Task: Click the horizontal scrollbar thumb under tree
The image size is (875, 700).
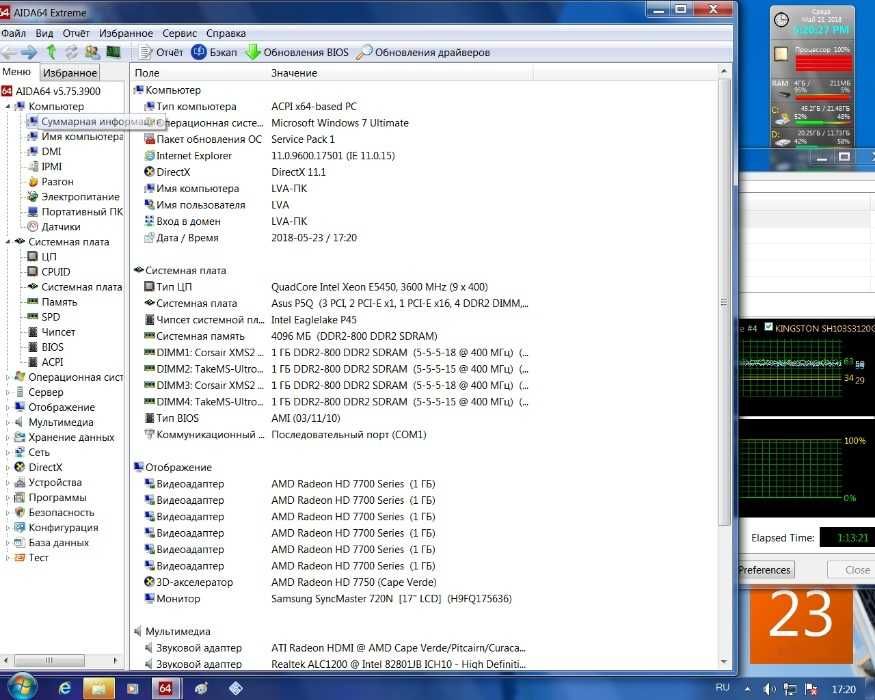Action: tap(49, 660)
